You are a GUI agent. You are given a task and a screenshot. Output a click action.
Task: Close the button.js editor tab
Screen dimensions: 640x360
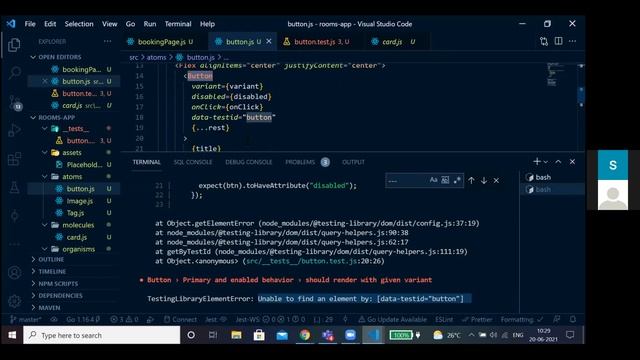tap(269, 41)
